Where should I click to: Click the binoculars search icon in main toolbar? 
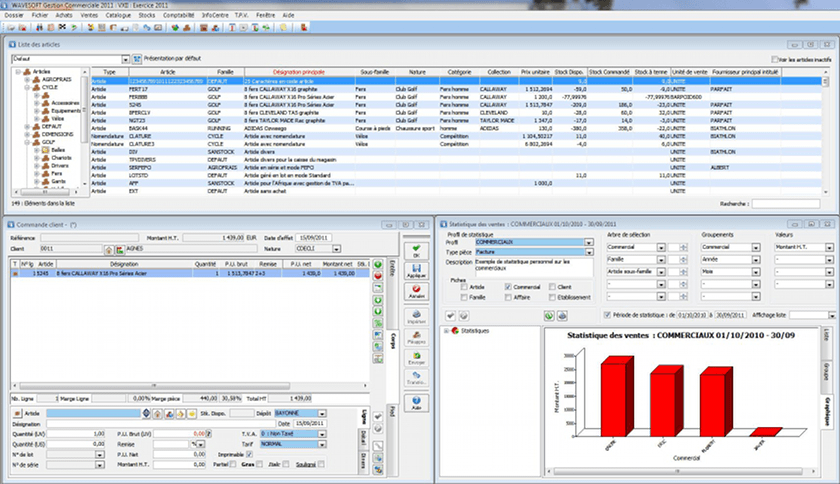pyautogui.click(x=39, y=27)
